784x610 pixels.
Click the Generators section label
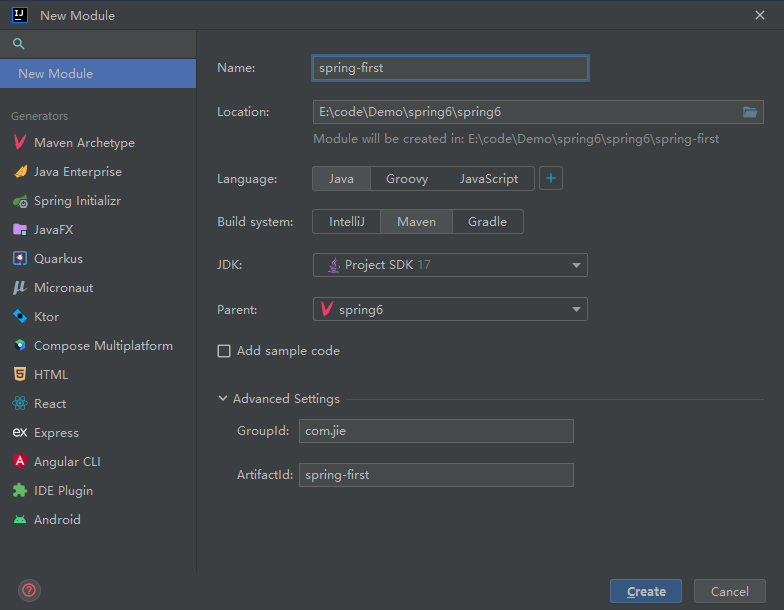coord(40,116)
